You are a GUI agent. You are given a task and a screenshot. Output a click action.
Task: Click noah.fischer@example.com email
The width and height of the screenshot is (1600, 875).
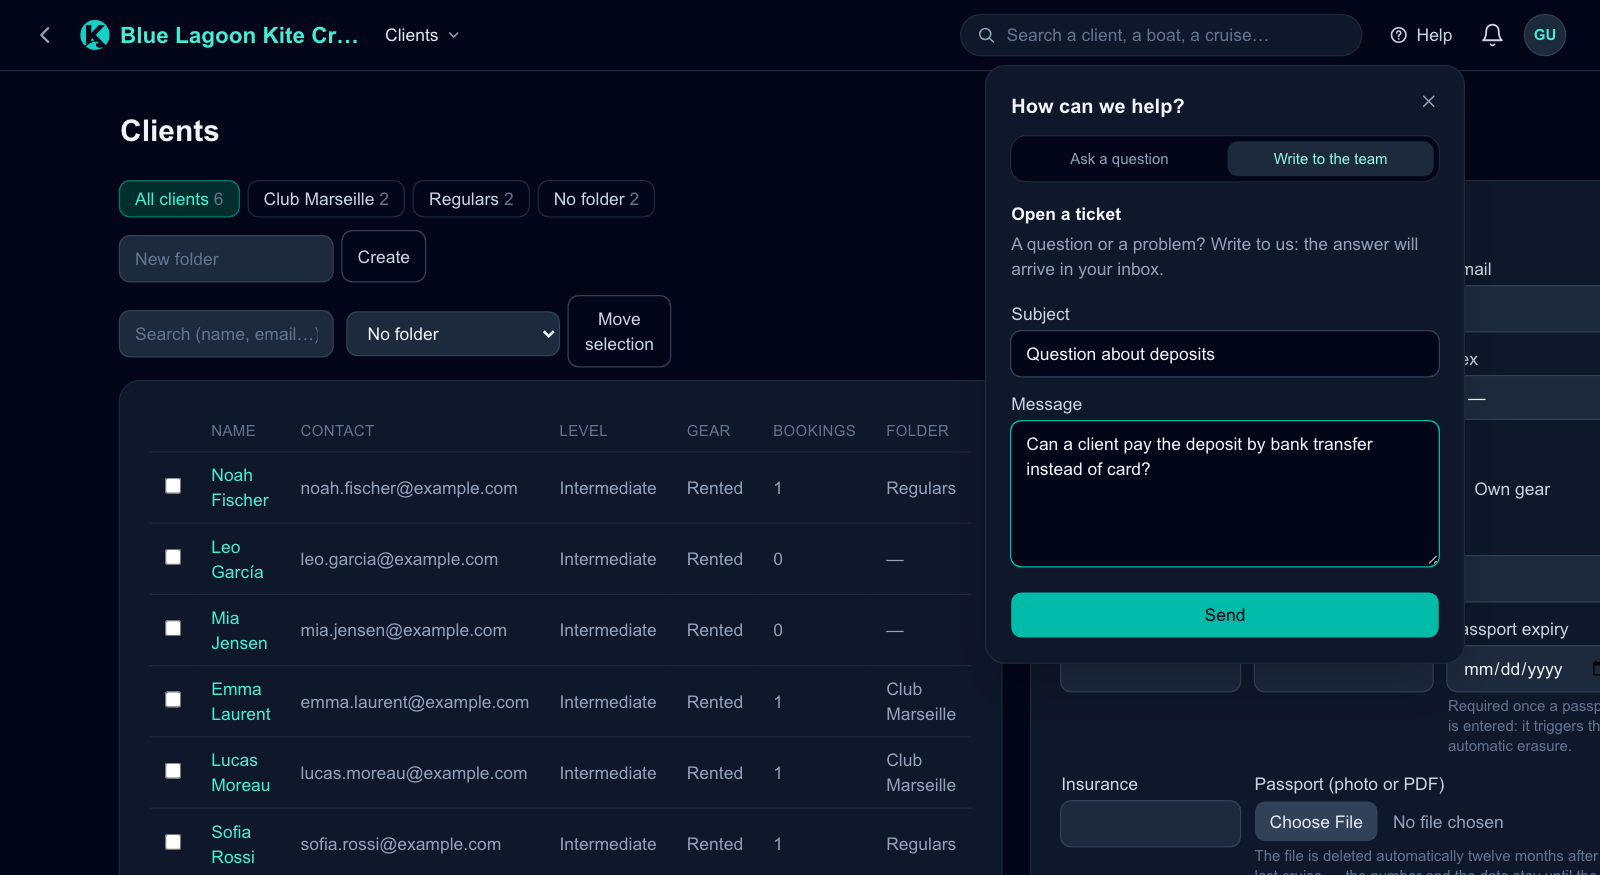[409, 488]
